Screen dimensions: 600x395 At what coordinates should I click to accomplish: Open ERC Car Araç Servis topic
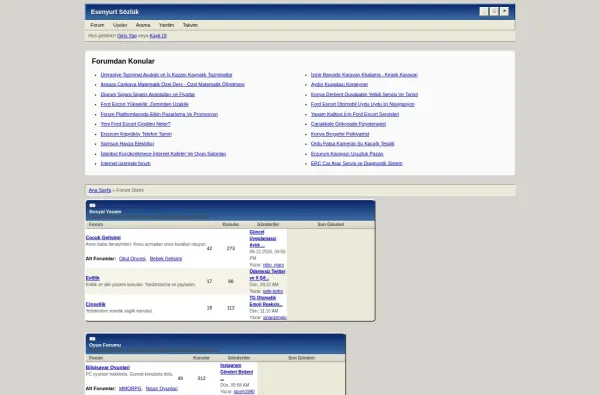click(x=357, y=163)
